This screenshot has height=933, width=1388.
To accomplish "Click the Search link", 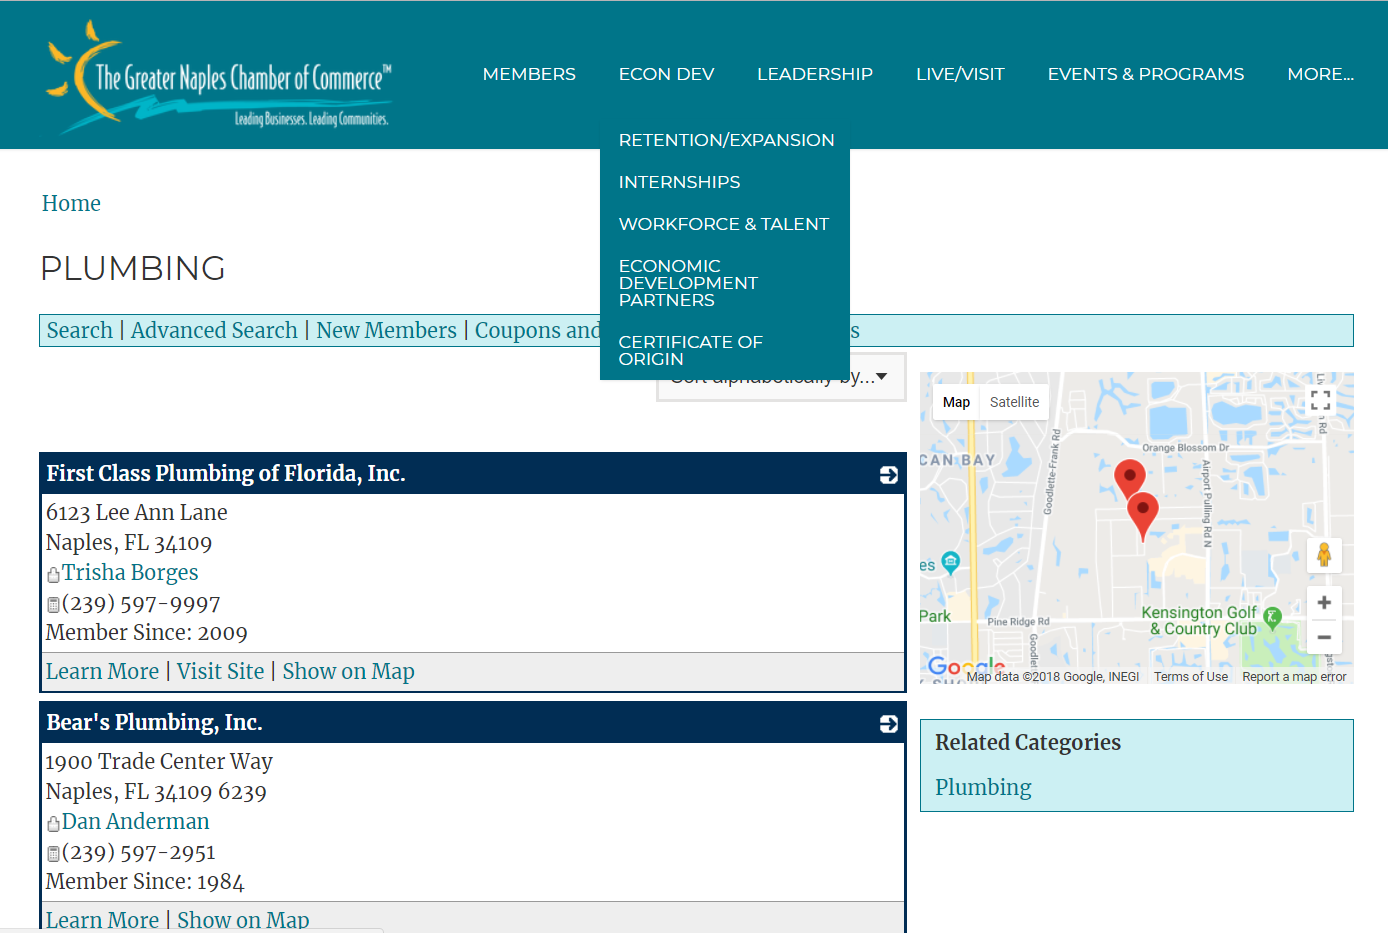I will pos(80,330).
